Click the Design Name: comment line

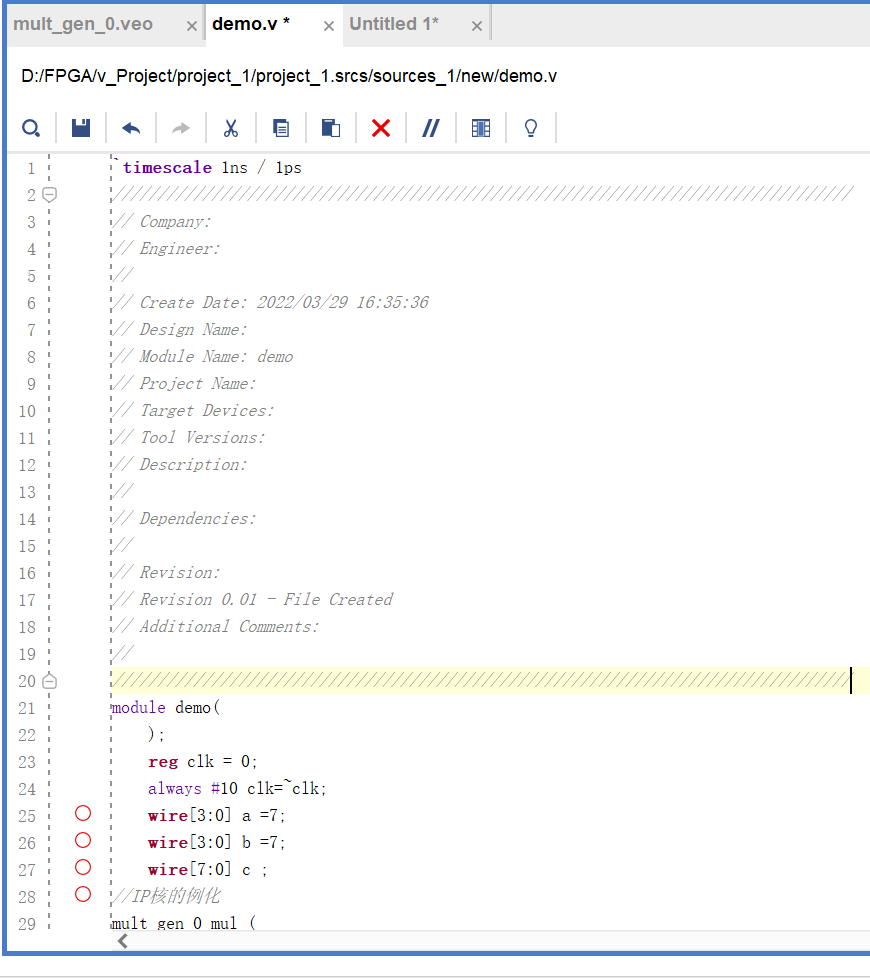[180, 329]
